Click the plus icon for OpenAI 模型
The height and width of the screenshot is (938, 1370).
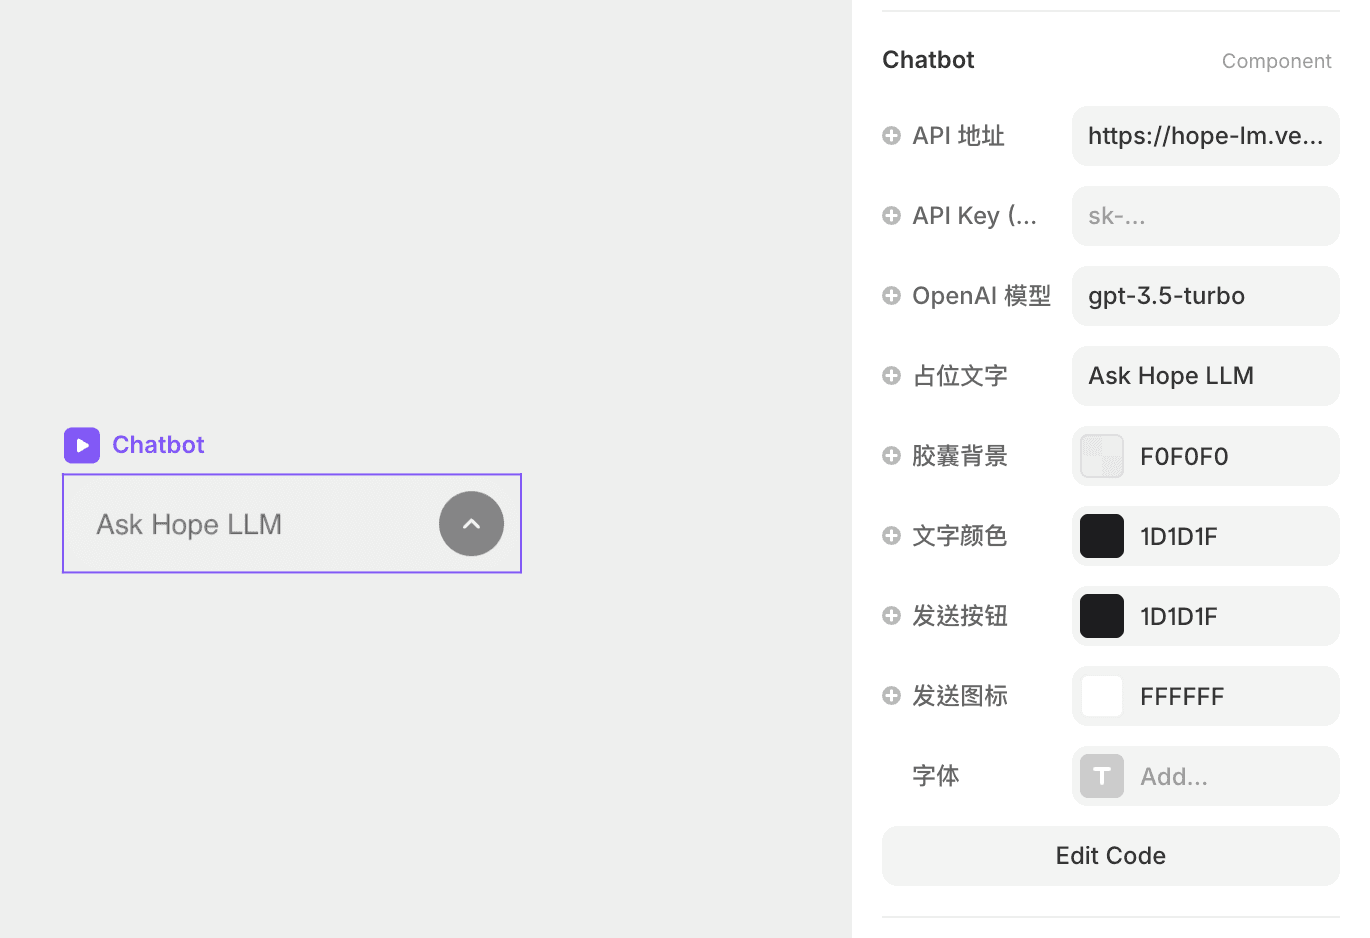[x=891, y=295]
